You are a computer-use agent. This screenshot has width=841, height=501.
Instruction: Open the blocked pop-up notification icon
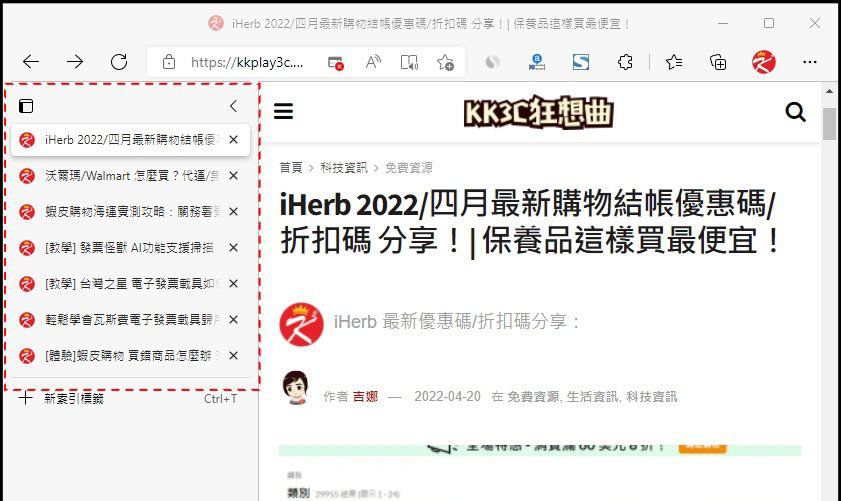coord(336,63)
